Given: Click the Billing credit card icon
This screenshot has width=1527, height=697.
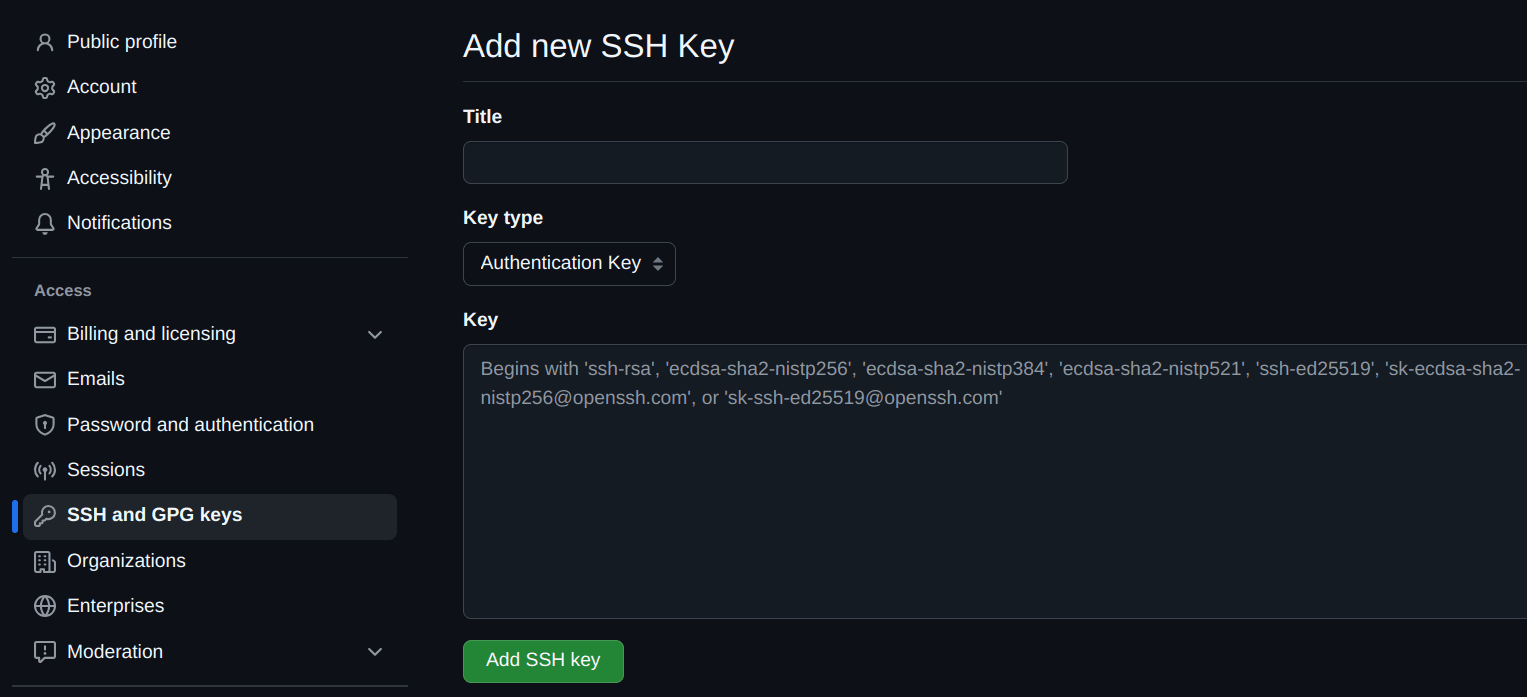Looking at the screenshot, I should pos(44,334).
